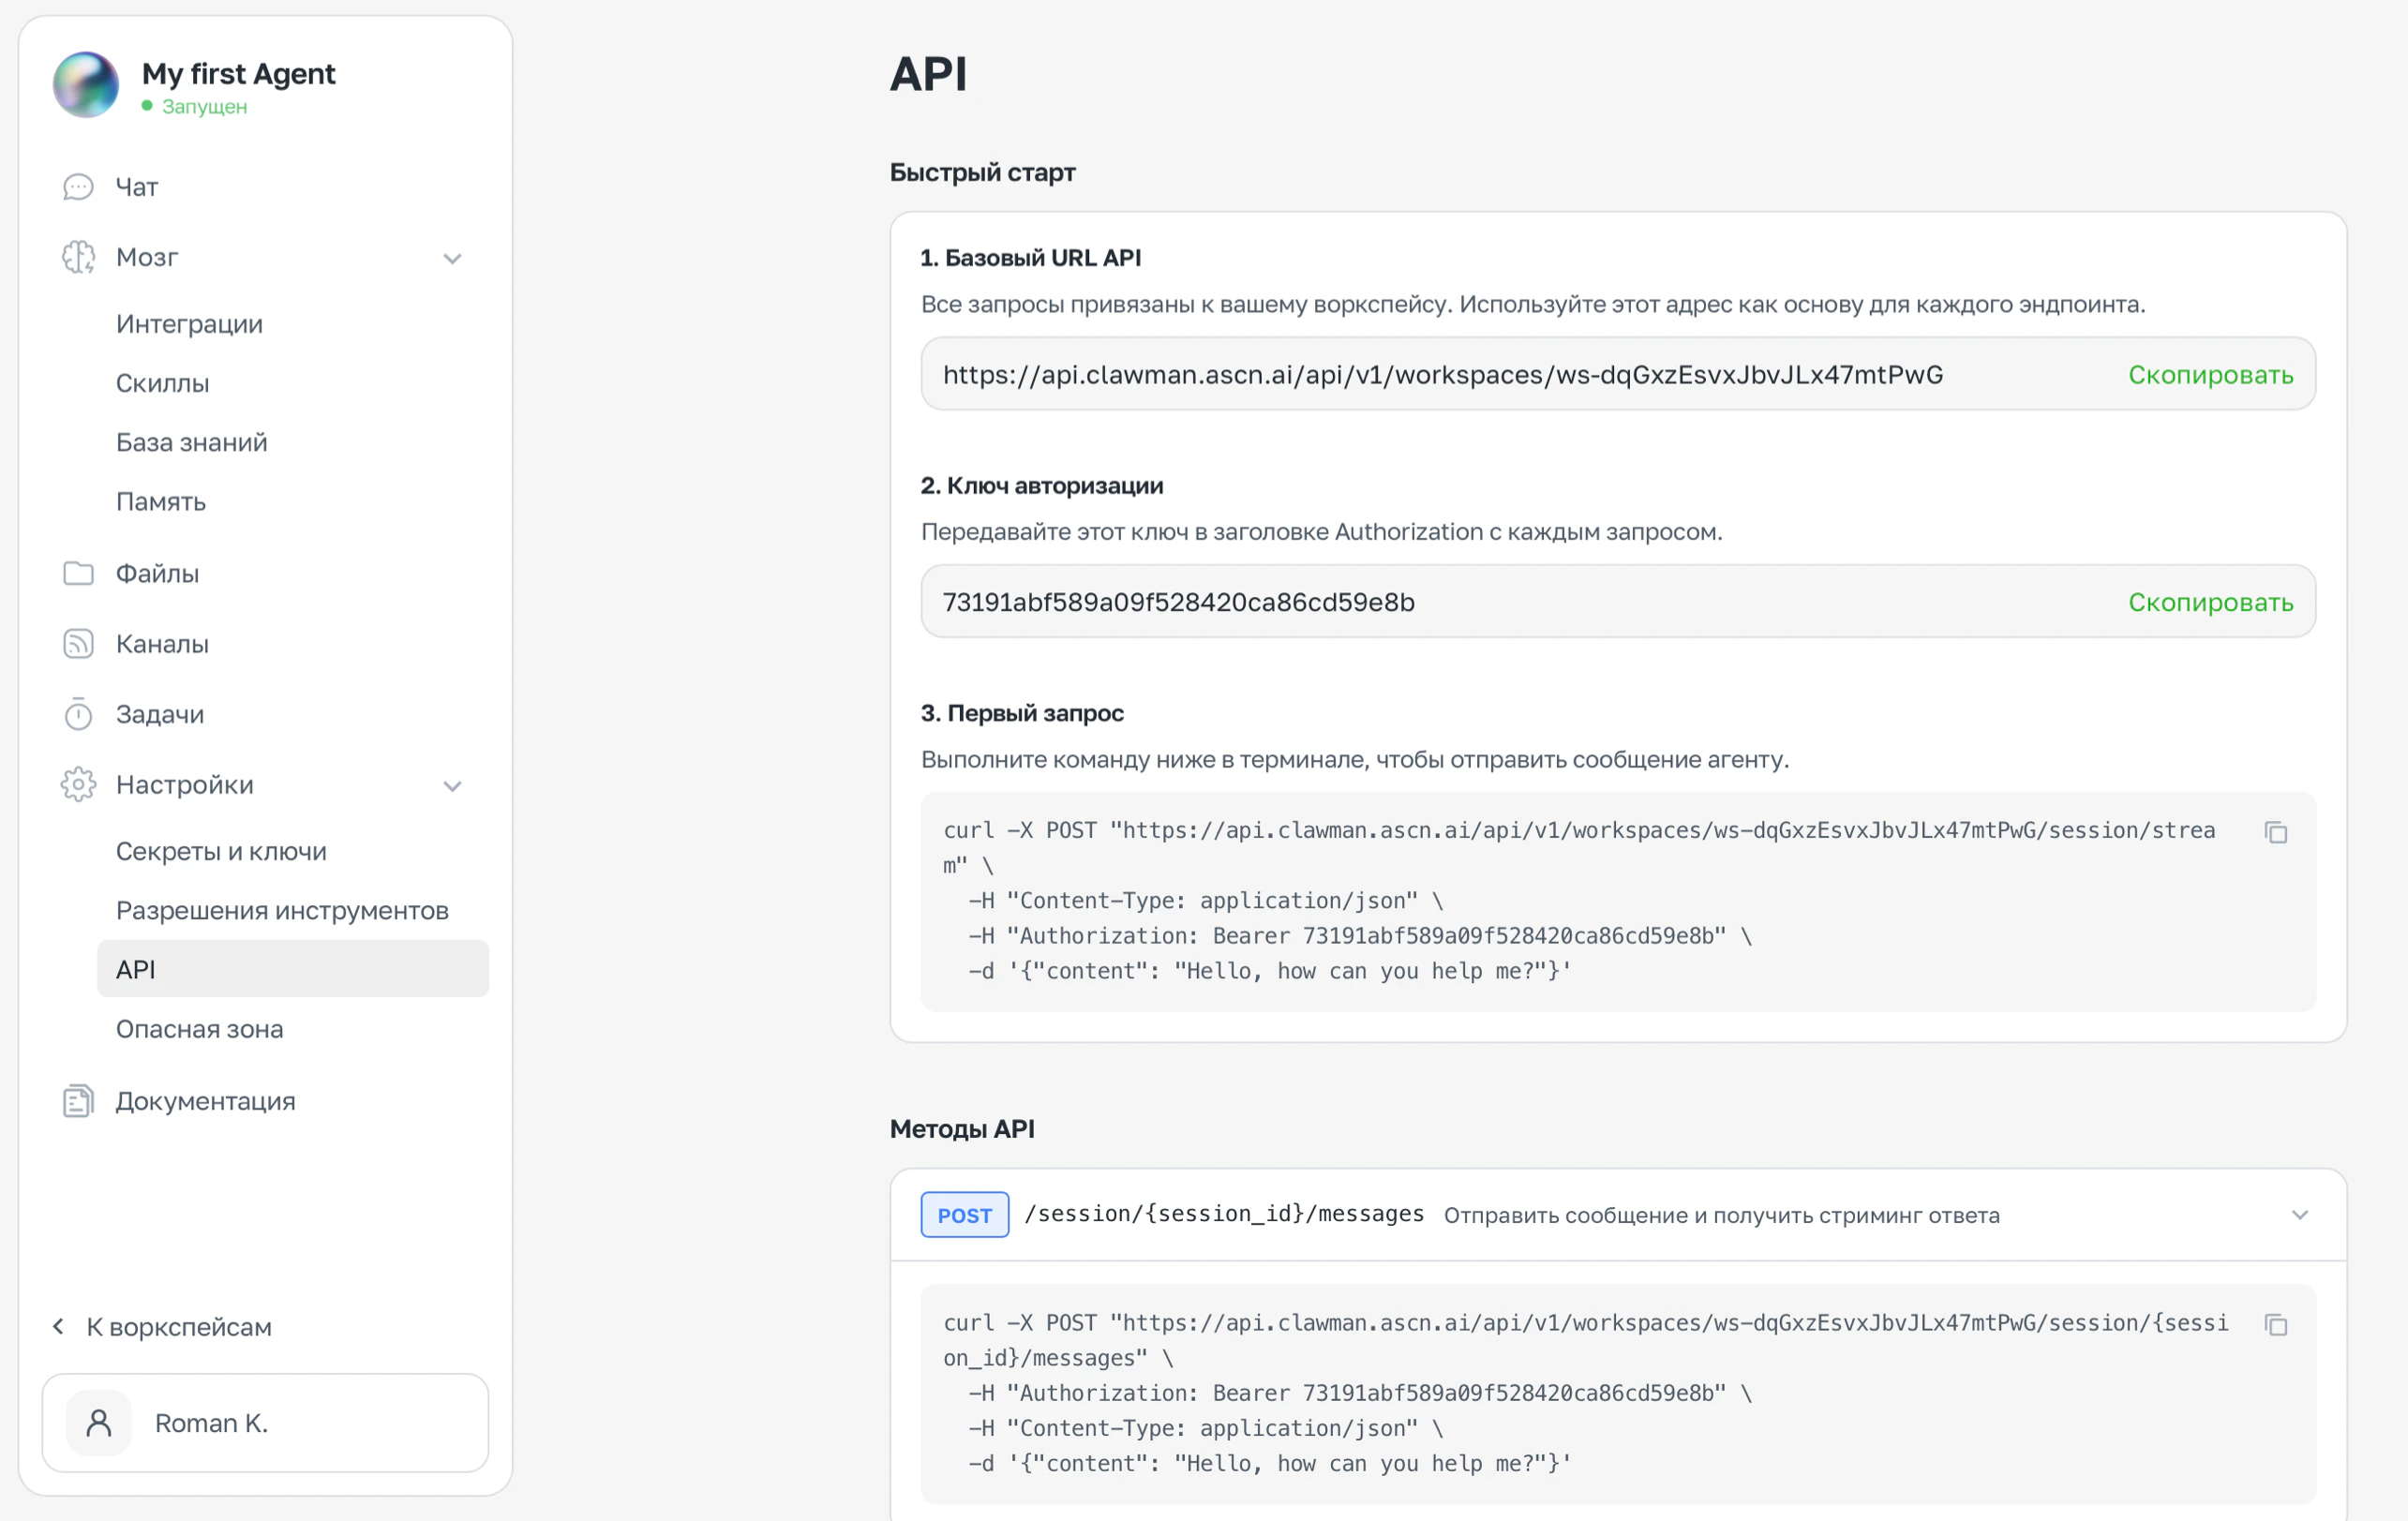Click the My first Agent title
The width and height of the screenshot is (2408, 1521).
[x=238, y=73]
